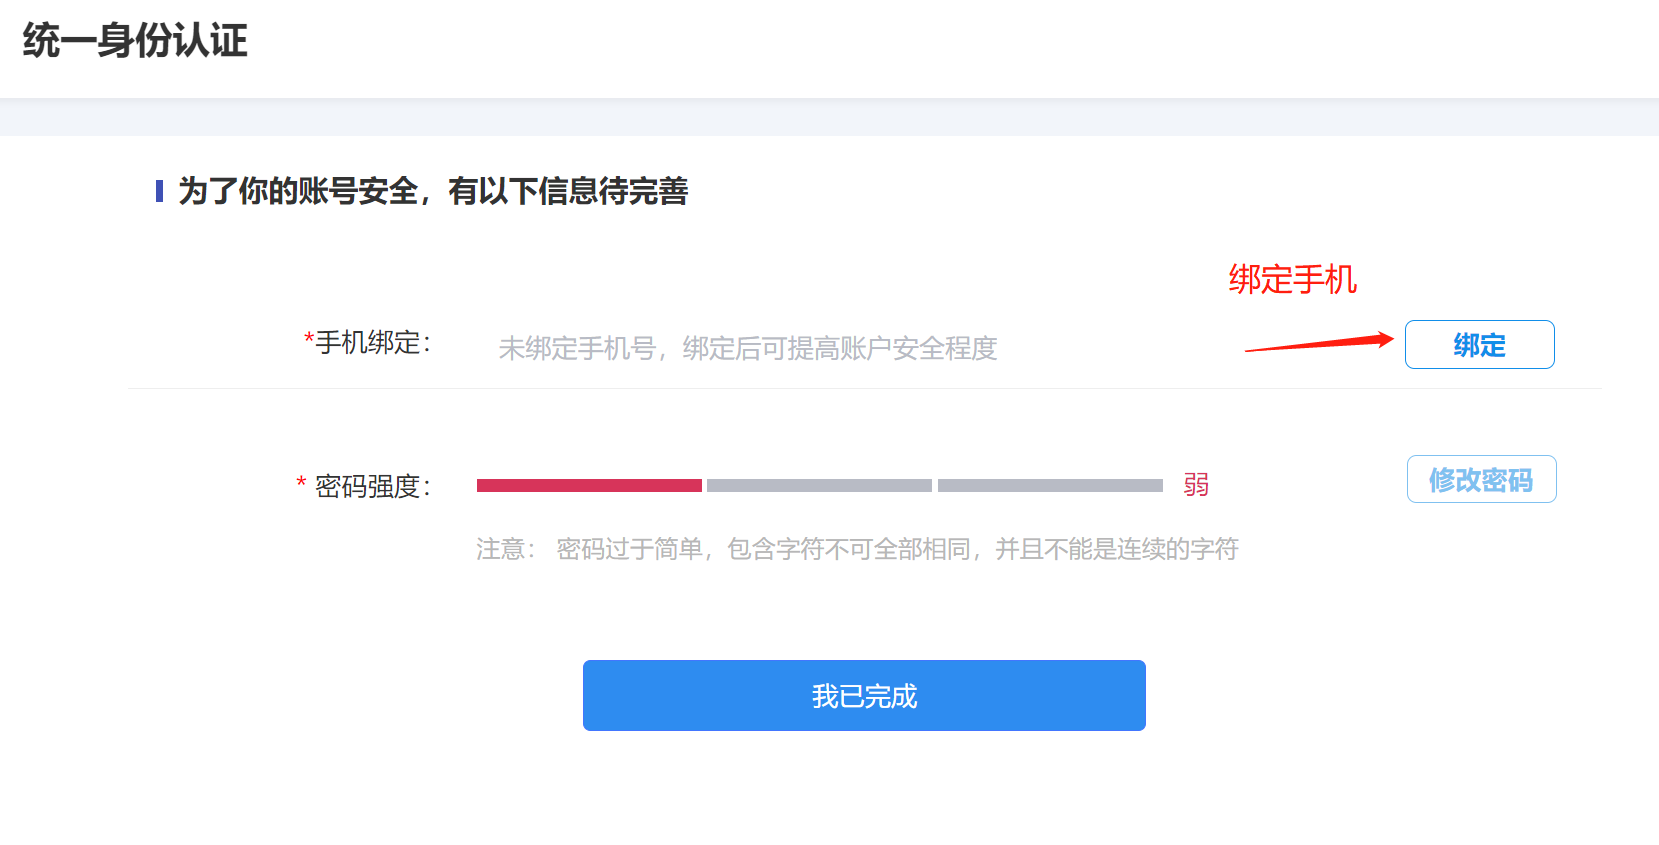Click the placeholder text 未绑定手机号，绑定后可提高账户安全程度
The image size is (1659, 845).
tap(747, 349)
